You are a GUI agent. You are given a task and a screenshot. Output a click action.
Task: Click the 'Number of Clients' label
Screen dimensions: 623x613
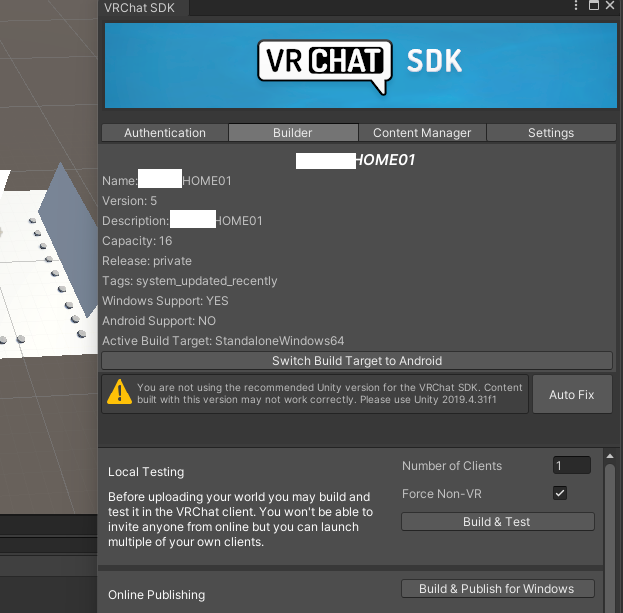[x=452, y=466]
